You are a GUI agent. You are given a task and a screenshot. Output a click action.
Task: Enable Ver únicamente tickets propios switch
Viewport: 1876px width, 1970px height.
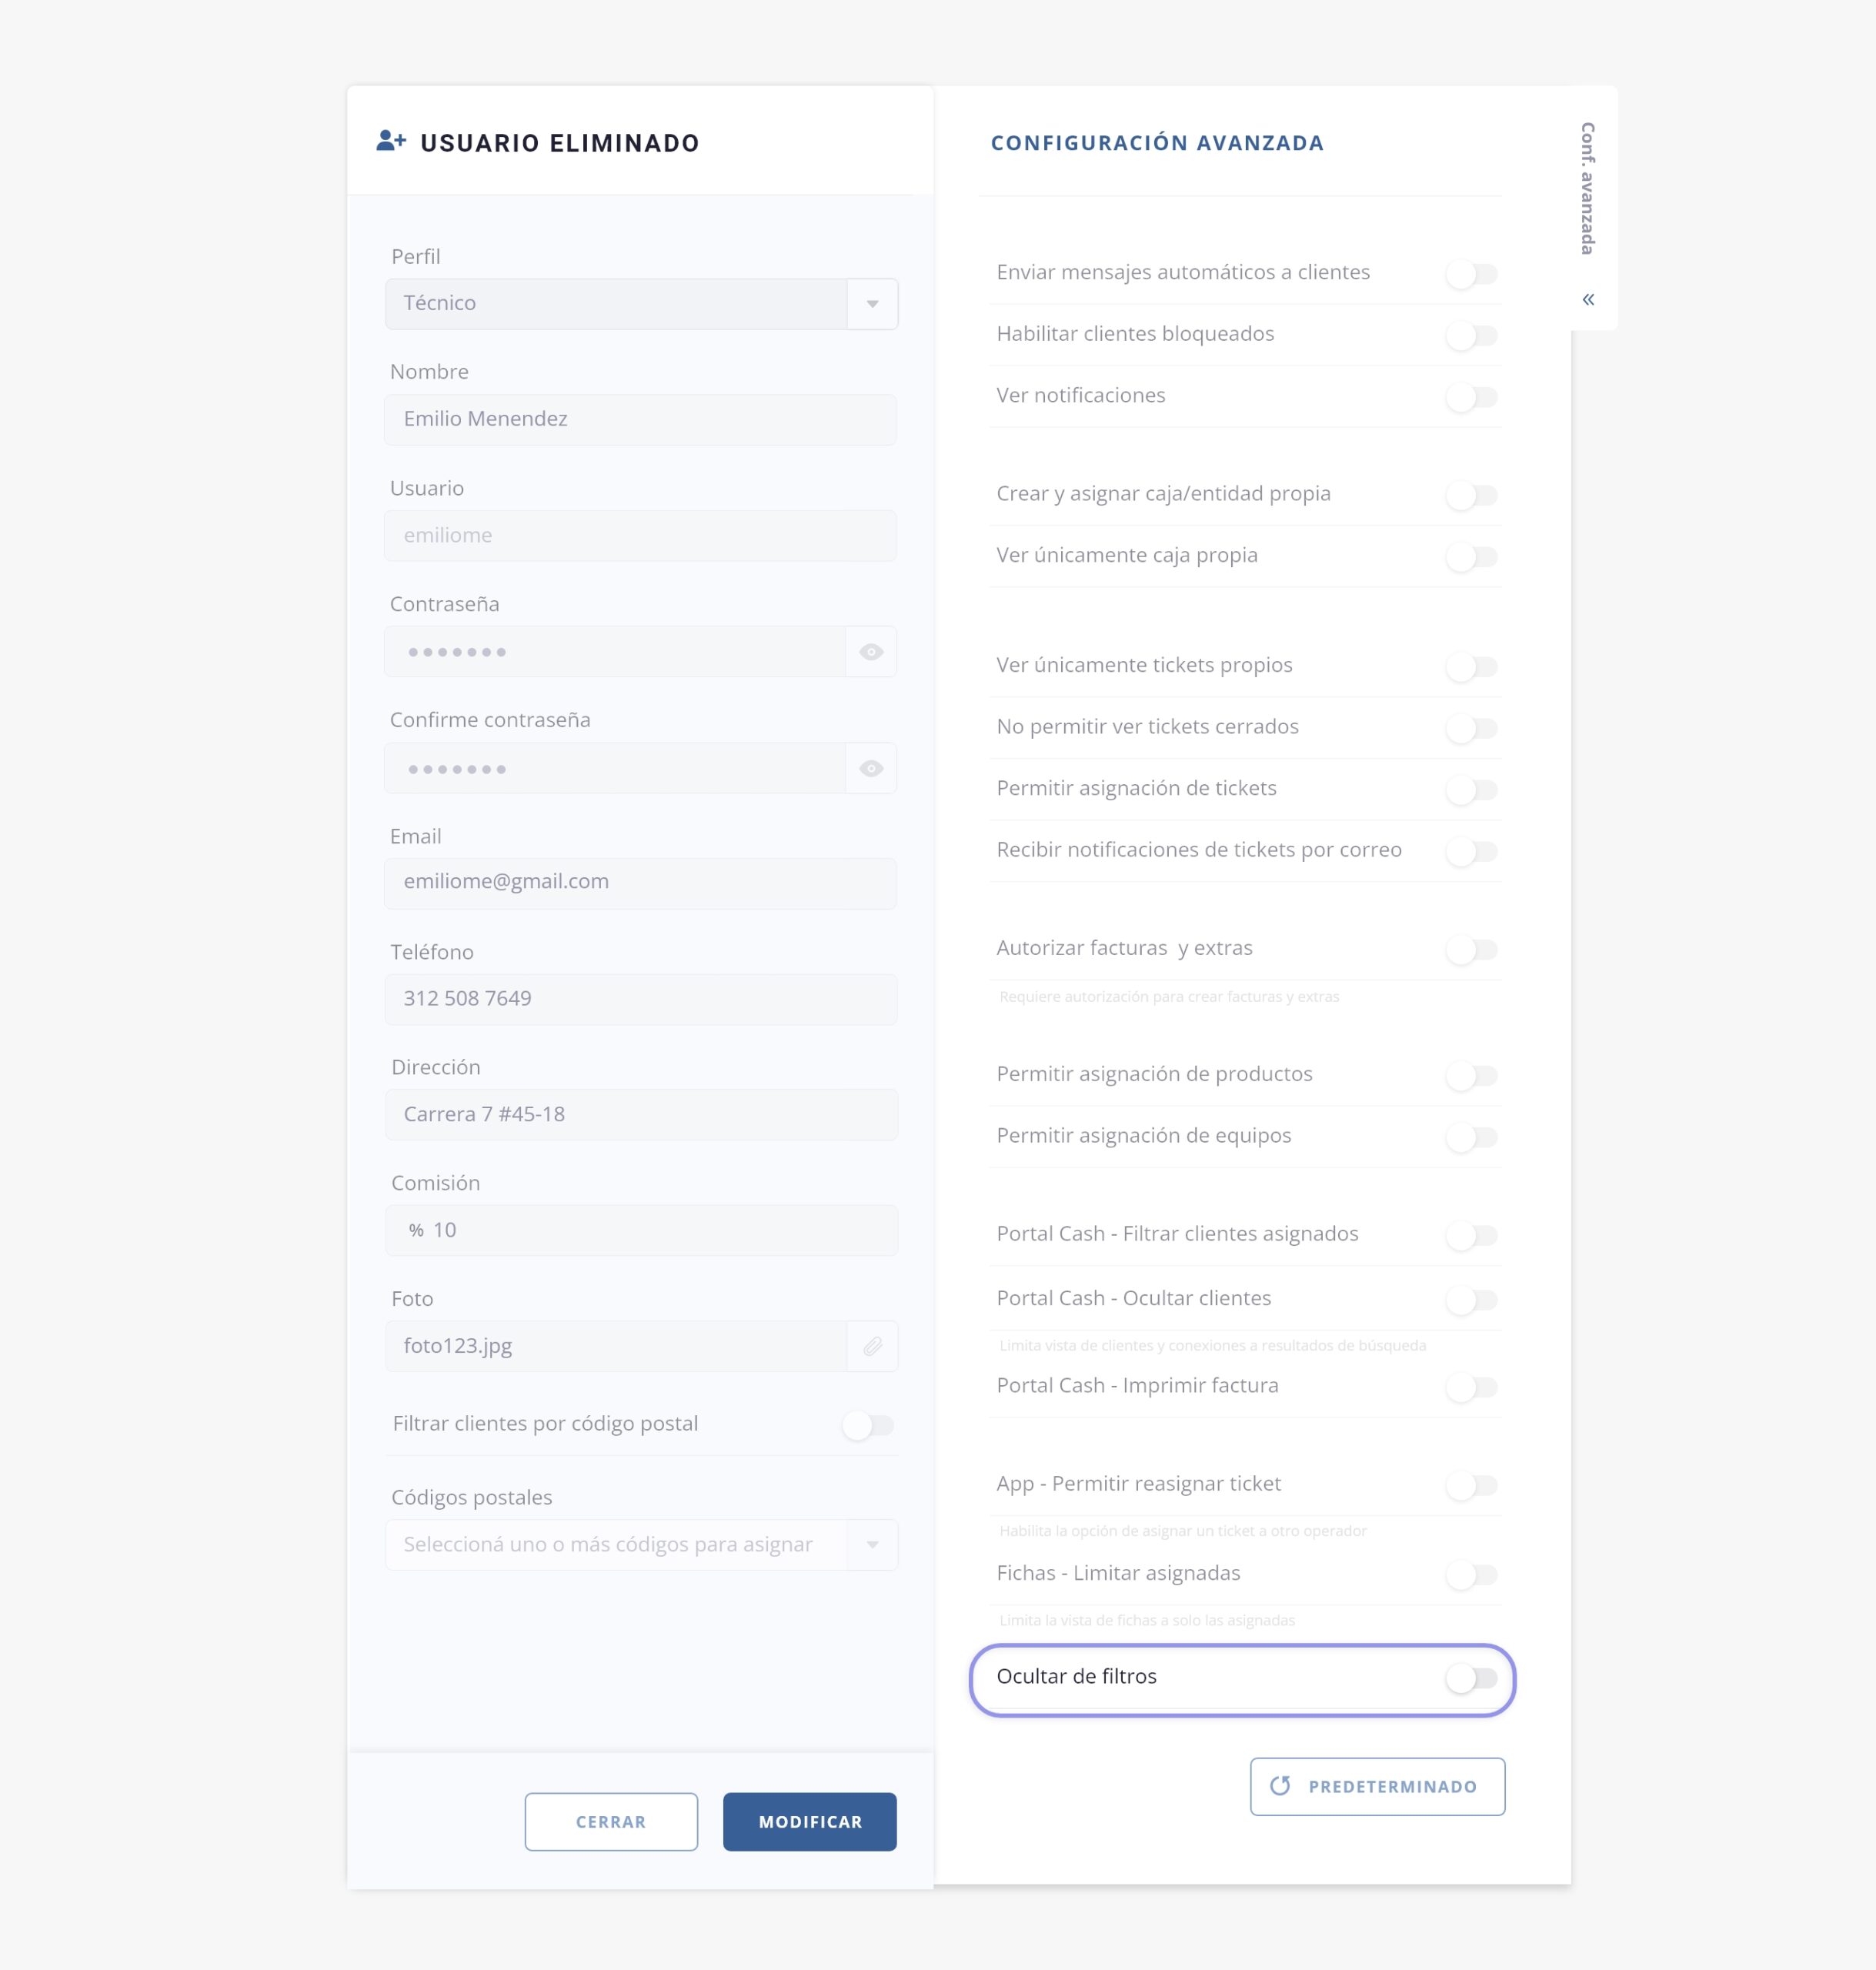tap(1472, 667)
